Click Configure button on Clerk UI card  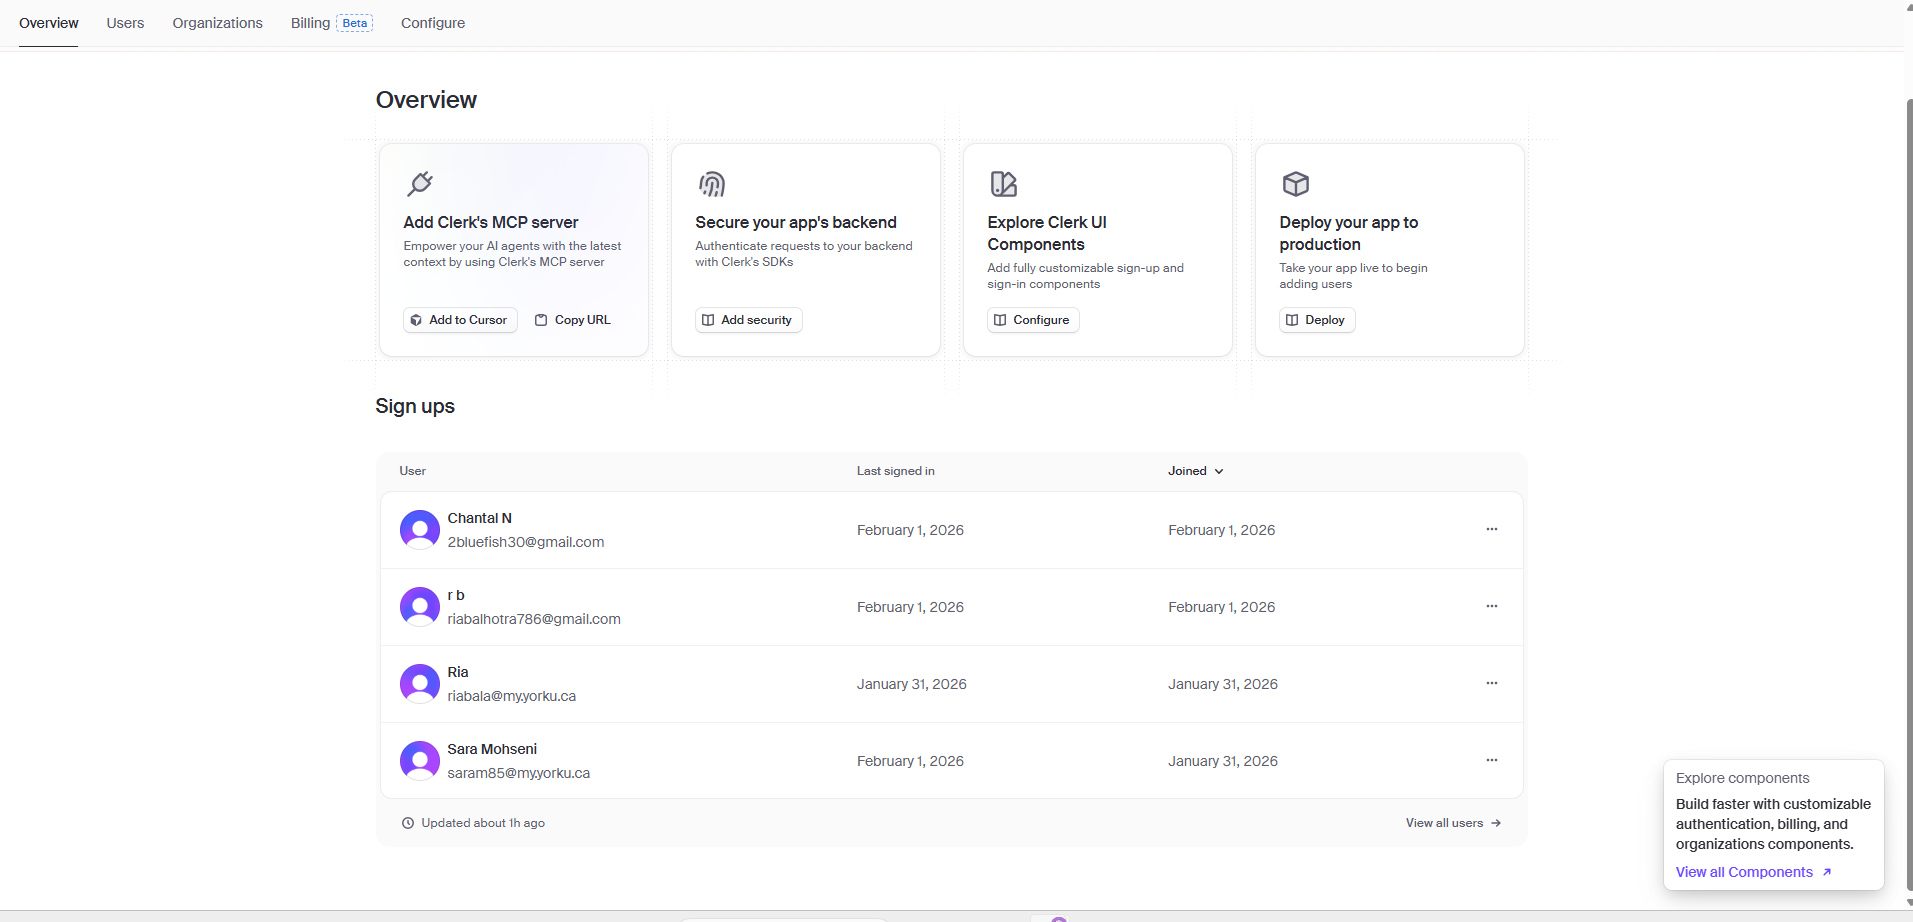(x=1033, y=320)
